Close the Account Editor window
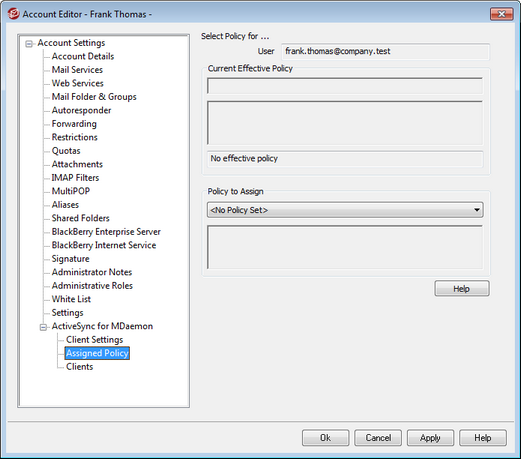Viewport: 521px width, 459px height. (x=501, y=14)
